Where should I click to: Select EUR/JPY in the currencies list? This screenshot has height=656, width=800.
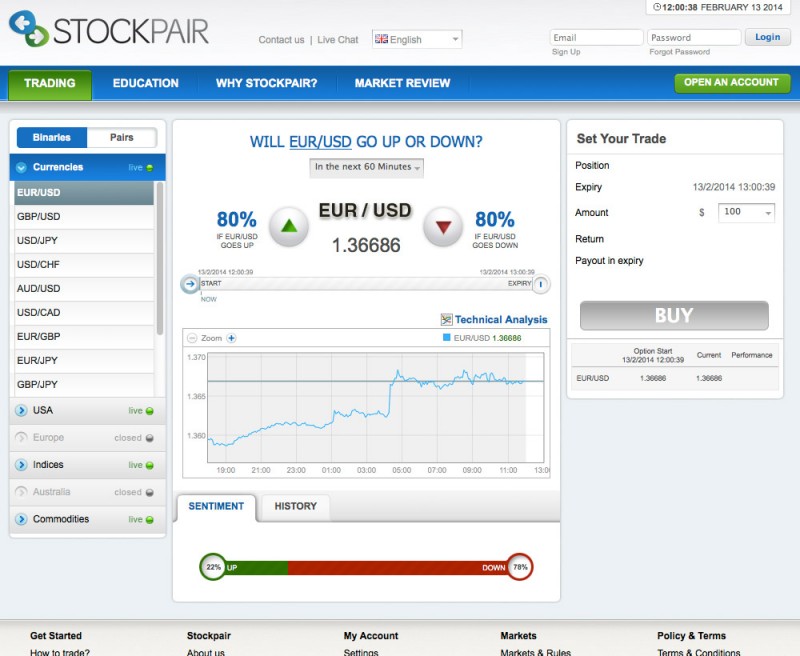click(84, 360)
